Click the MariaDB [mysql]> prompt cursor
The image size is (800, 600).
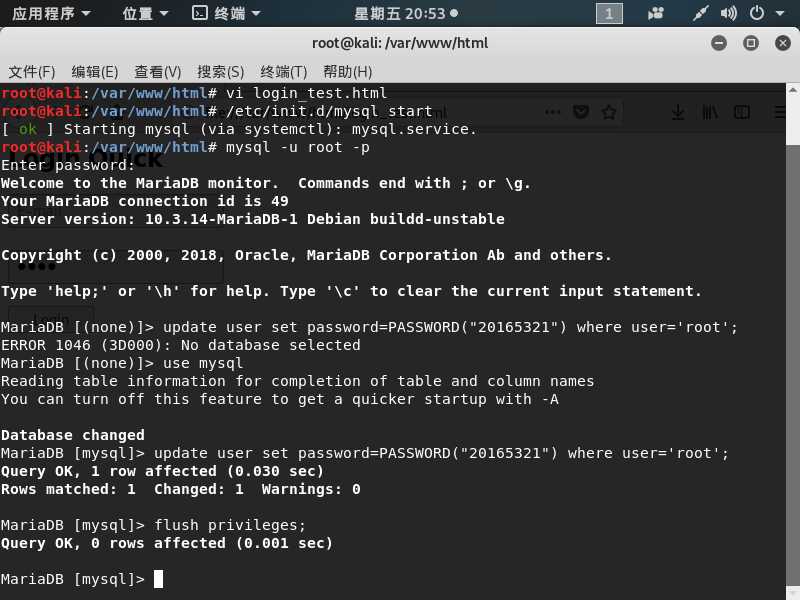(x=159, y=579)
